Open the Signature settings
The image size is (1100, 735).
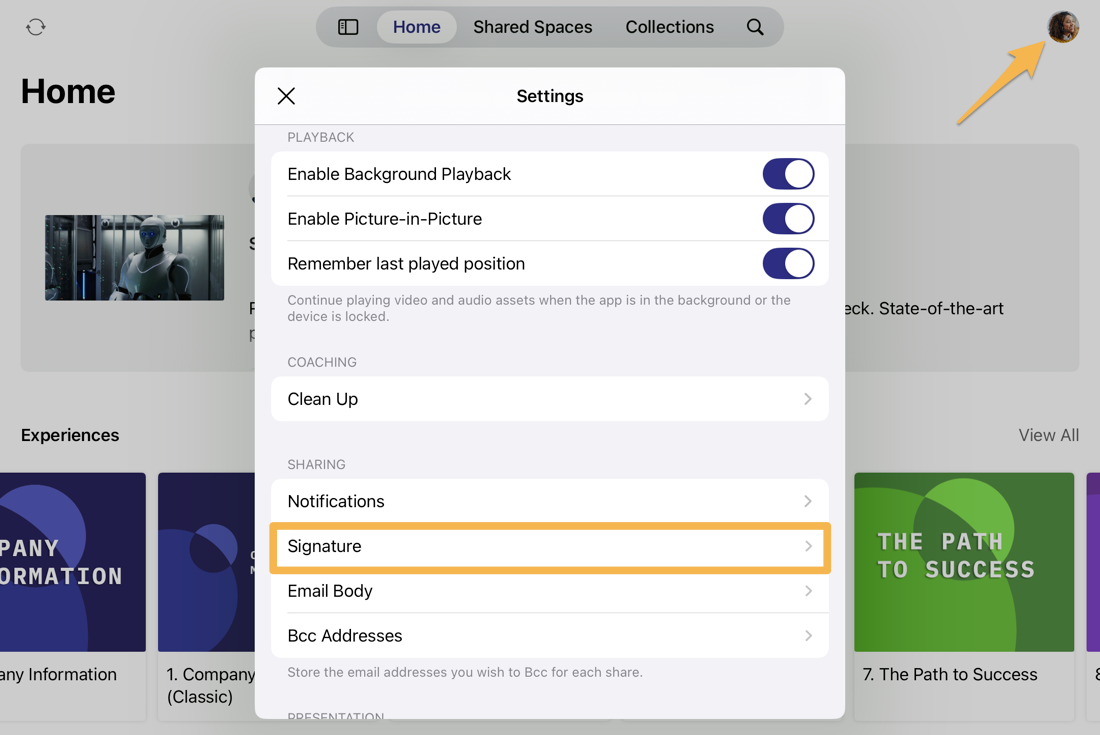pyautogui.click(x=549, y=548)
